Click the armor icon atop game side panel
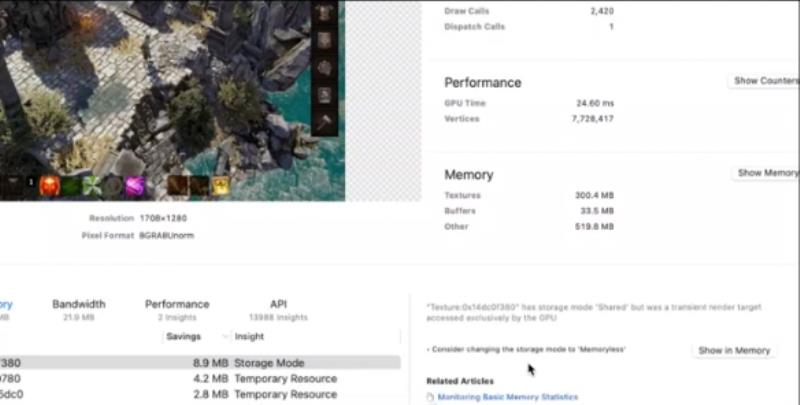Viewport: 800px width, 405px height. tap(325, 14)
